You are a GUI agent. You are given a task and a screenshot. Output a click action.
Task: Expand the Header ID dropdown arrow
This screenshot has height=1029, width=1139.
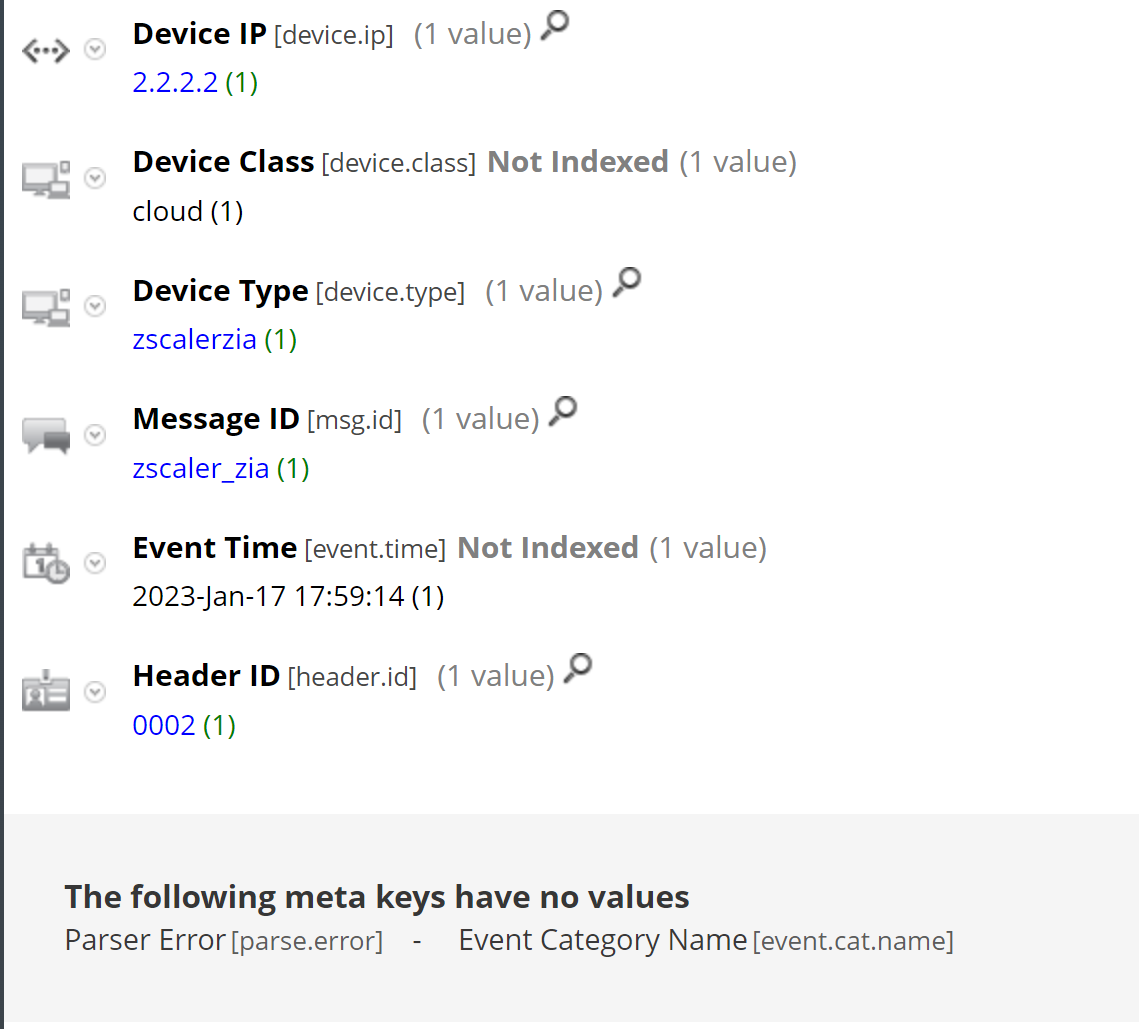coord(95,691)
